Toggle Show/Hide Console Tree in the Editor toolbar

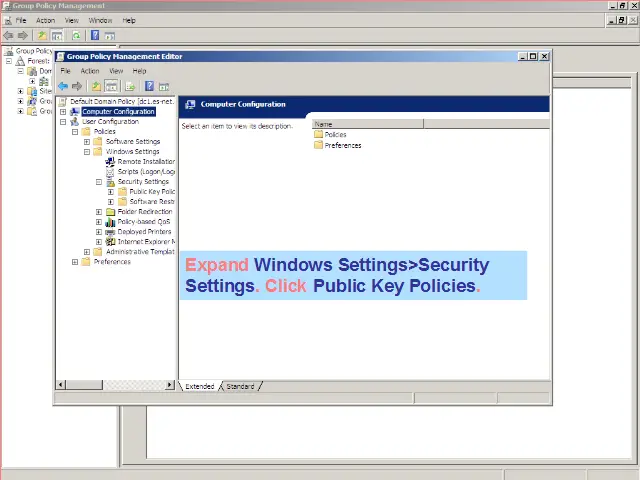pos(111,86)
